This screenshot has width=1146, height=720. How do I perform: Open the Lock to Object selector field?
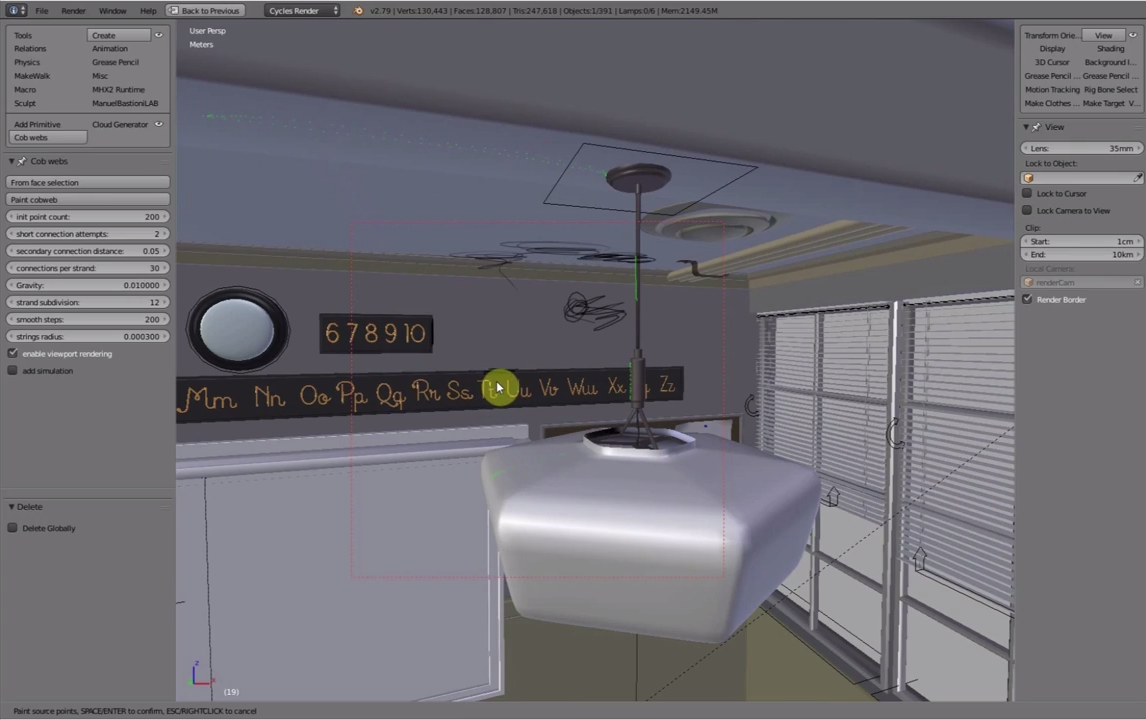(x=1081, y=178)
